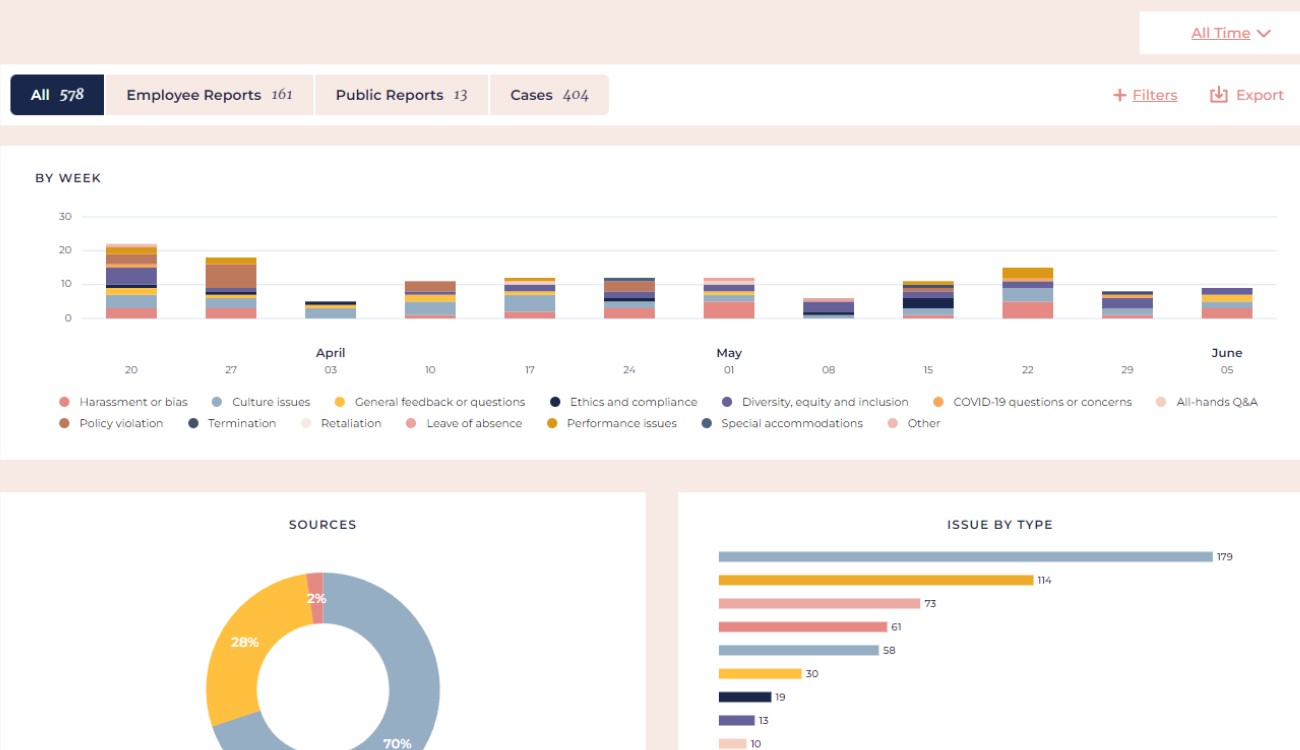Toggle Policy violation legend dot
This screenshot has height=750, width=1300.
click(x=65, y=423)
